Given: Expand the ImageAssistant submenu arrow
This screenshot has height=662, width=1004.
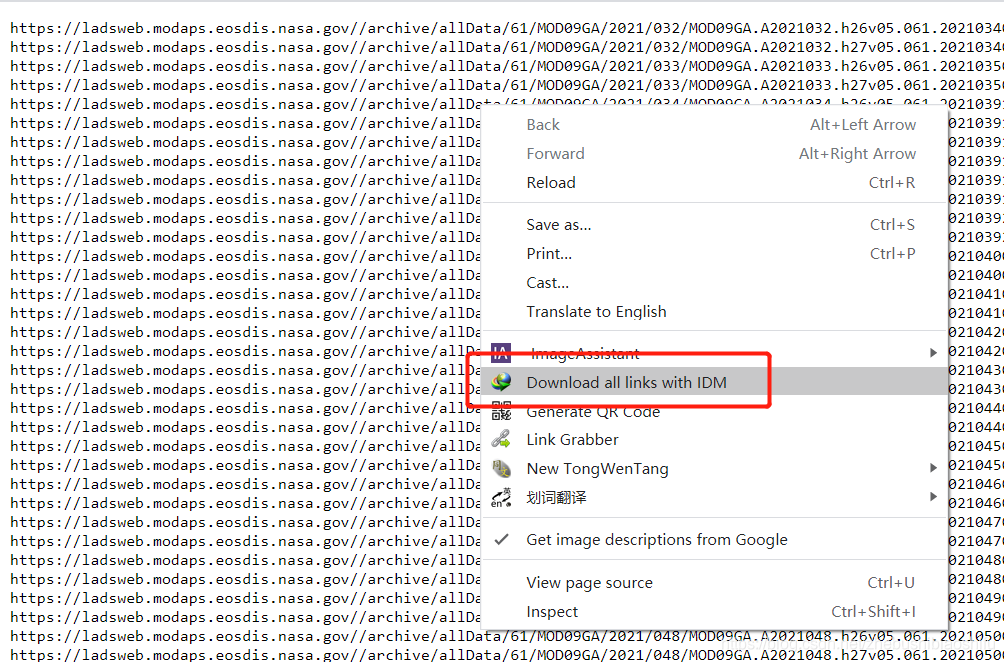Looking at the screenshot, I should click(934, 353).
